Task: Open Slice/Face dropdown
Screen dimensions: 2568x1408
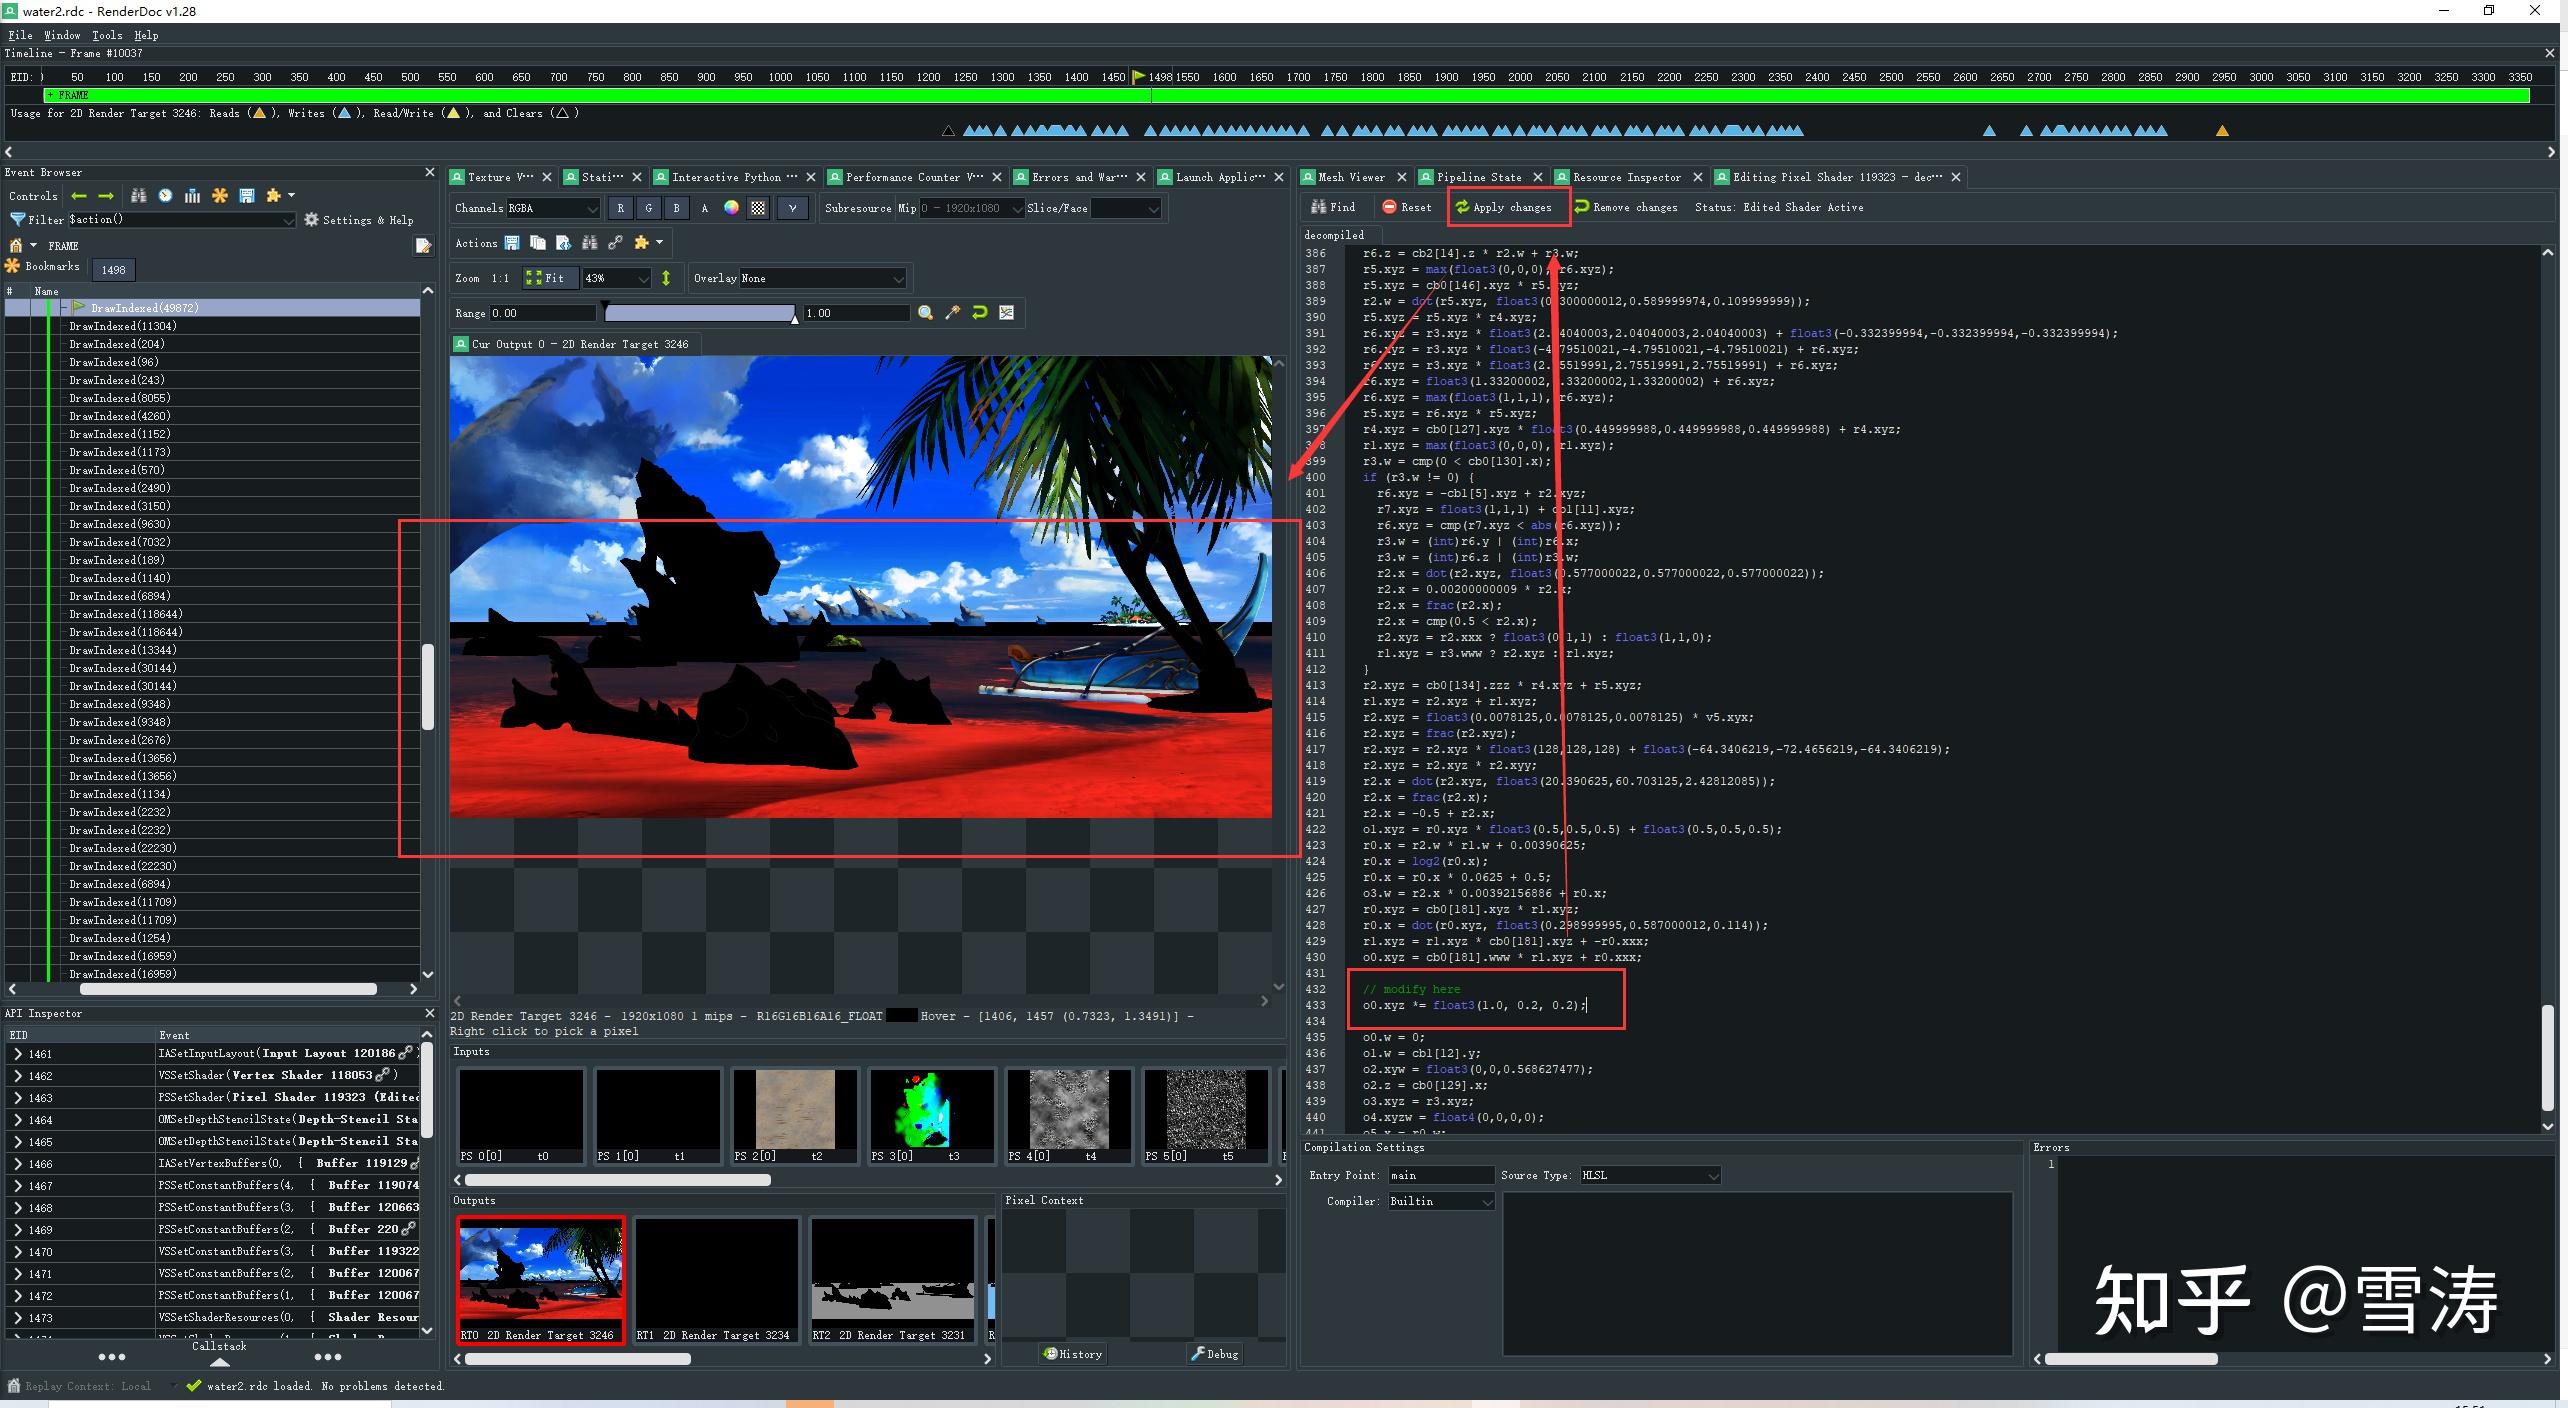Action: coord(1126,208)
